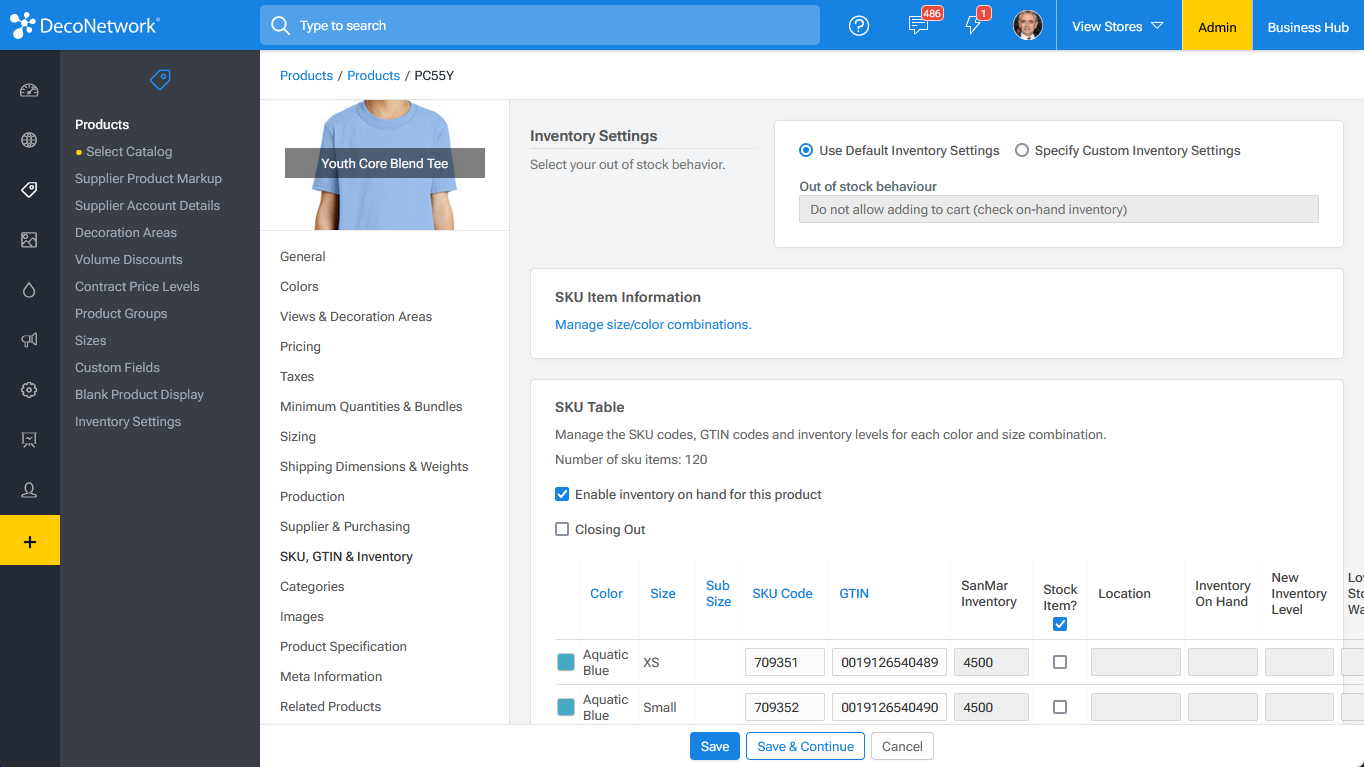Screen dimensions: 1364x767
Task: Open the Out of stock behaviour dropdown
Action: [x=1058, y=209]
